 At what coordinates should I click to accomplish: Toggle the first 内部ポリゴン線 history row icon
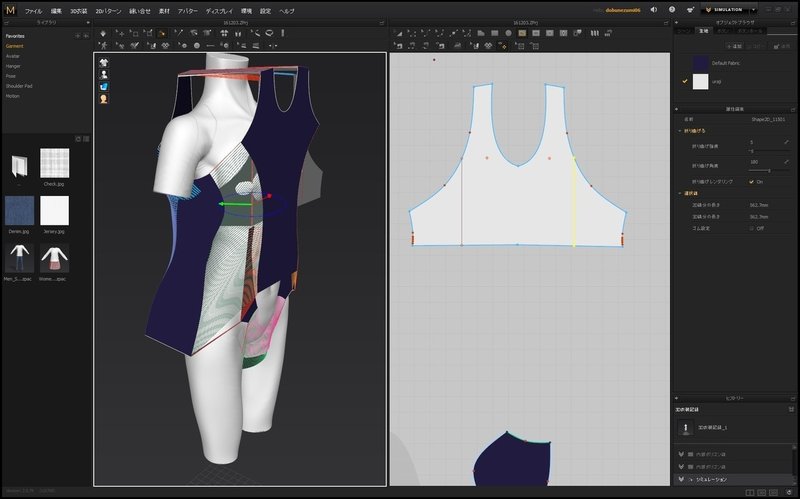pyautogui.click(x=681, y=454)
